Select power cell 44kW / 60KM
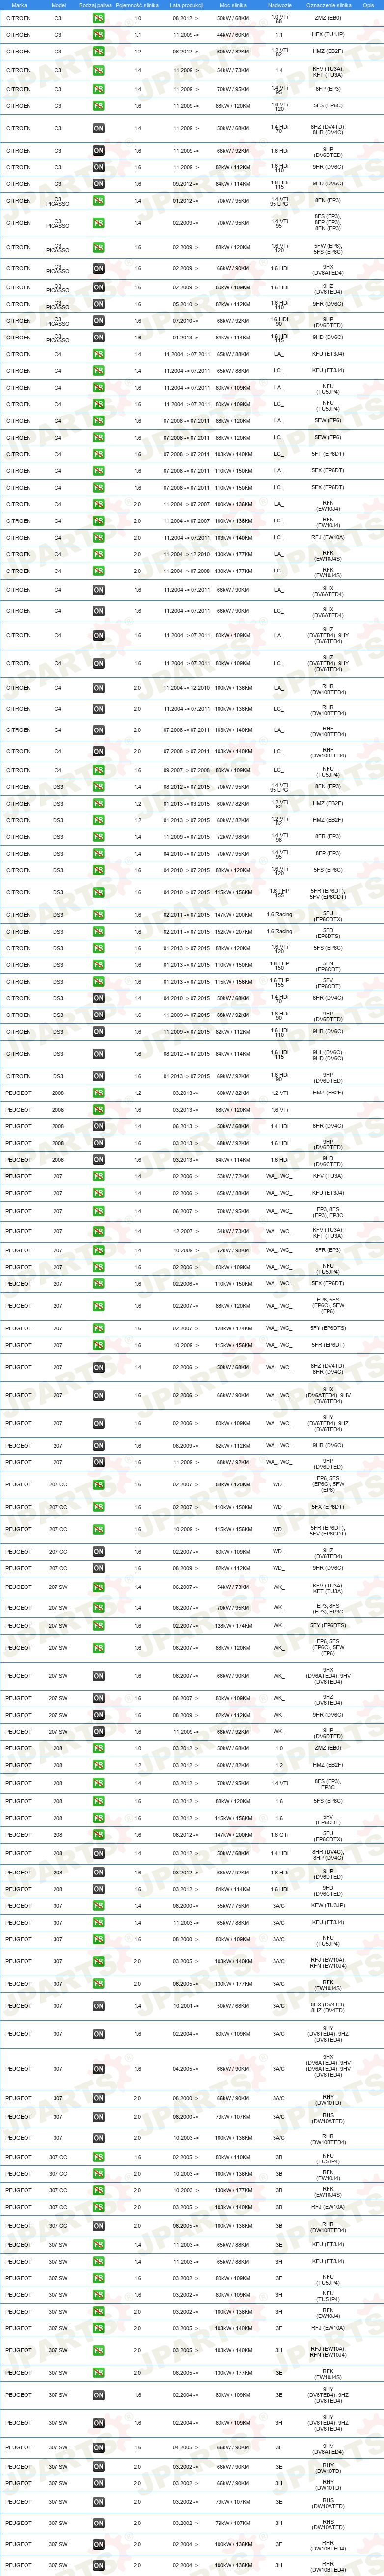The height and width of the screenshot is (2576, 384). coord(233,35)
